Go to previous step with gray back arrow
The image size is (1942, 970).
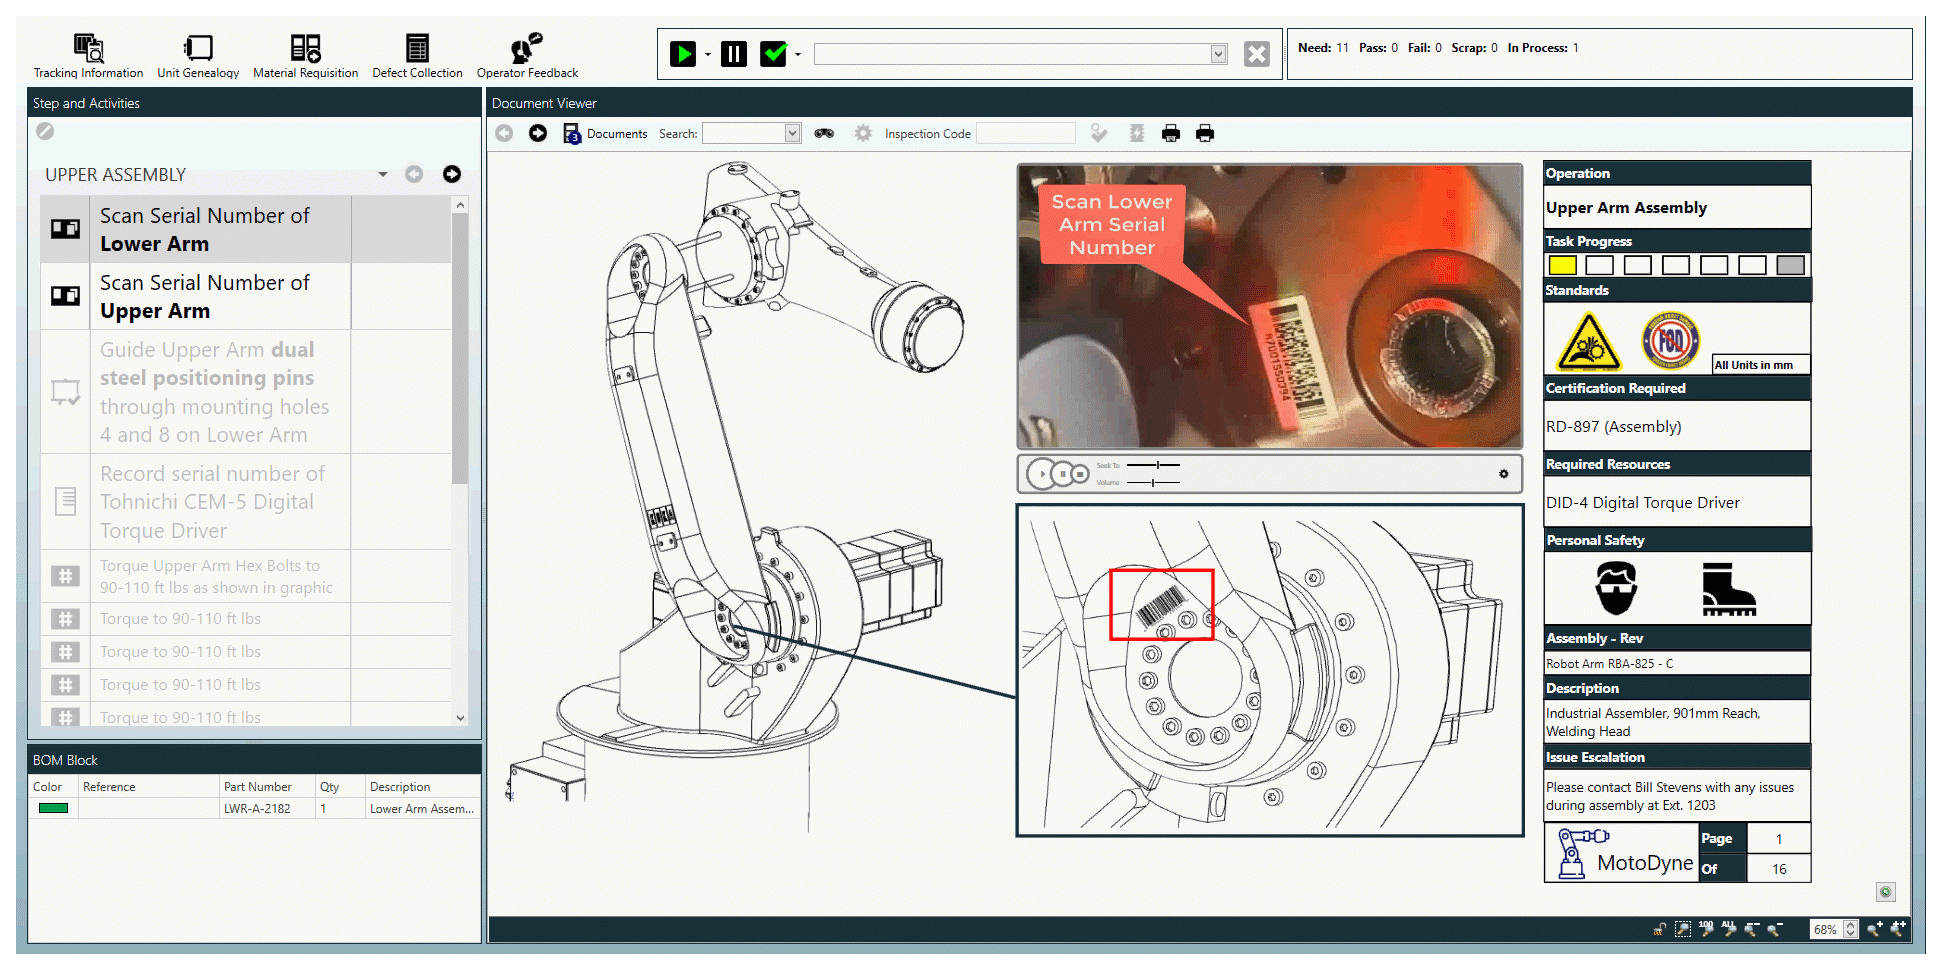click(414, 174)
